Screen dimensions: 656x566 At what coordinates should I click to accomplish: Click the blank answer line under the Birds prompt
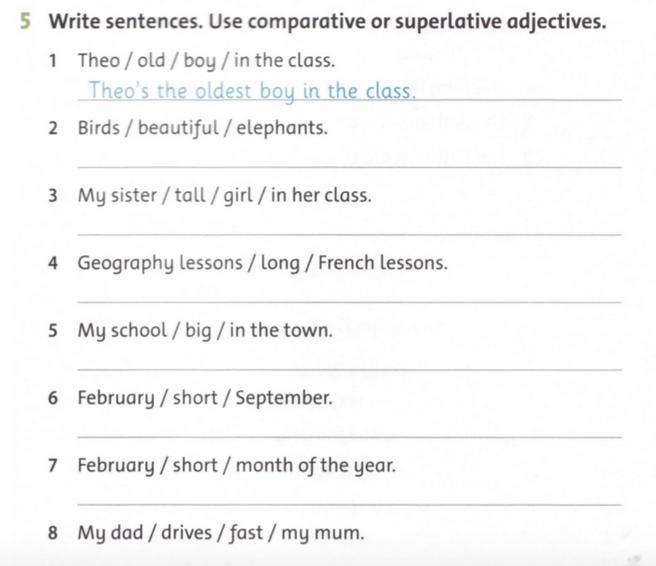(x=348, y=164)
